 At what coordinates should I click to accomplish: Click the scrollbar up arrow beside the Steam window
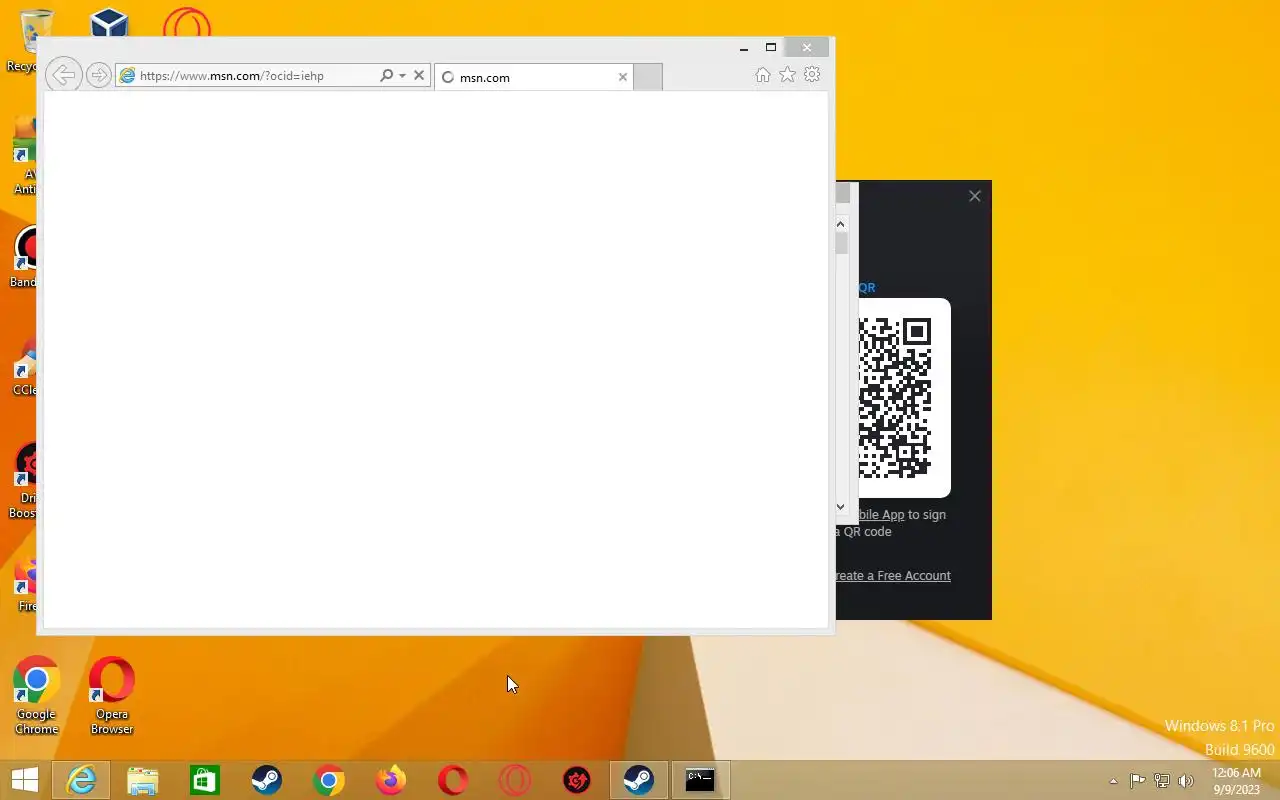(841, 224)
